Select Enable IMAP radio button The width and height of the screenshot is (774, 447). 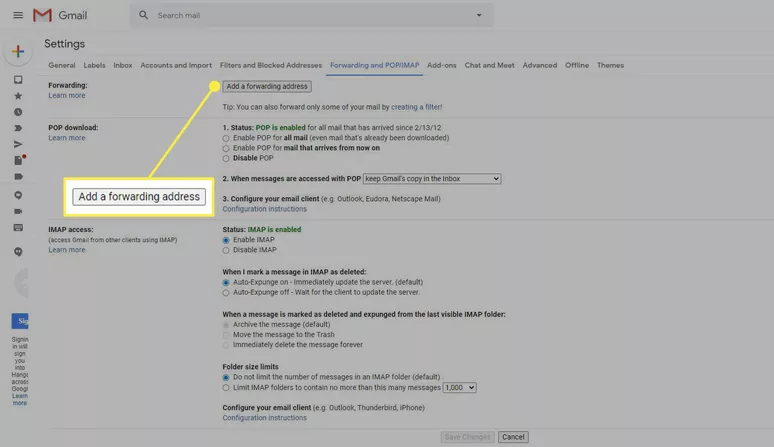pyautogui.click(x=226, y=240)
